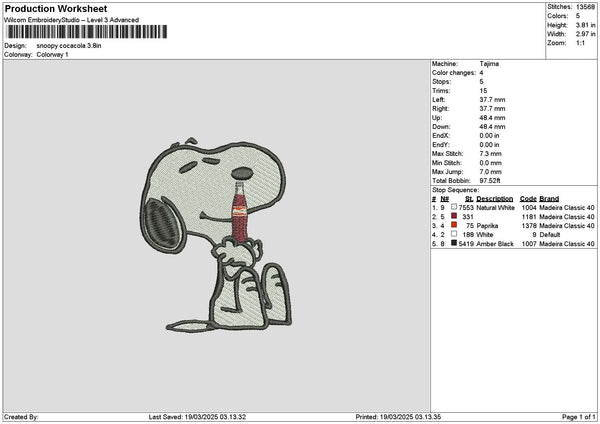
Task: Click 'Wilcom EmbroideryStudio – Level 3 Advanced' text
Action: pos(72,20)
